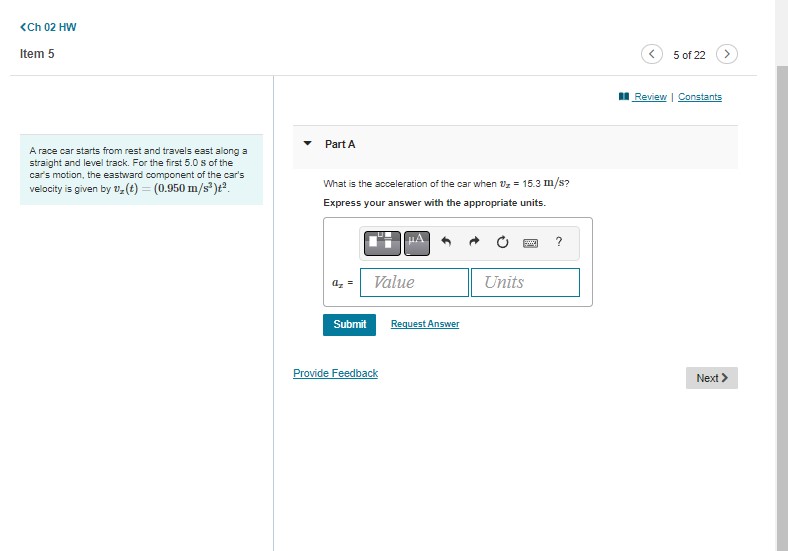
Task: Open the Greek symbols μA palette
Action: coord(417,243)
